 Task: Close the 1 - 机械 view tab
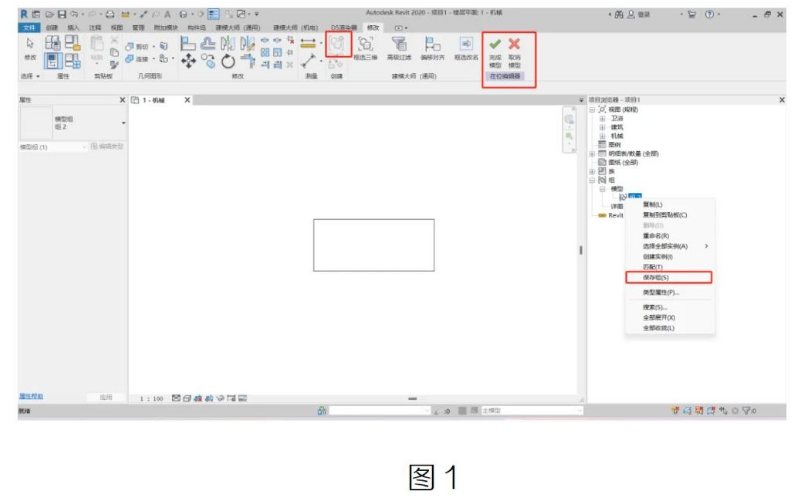coord(187,100)
